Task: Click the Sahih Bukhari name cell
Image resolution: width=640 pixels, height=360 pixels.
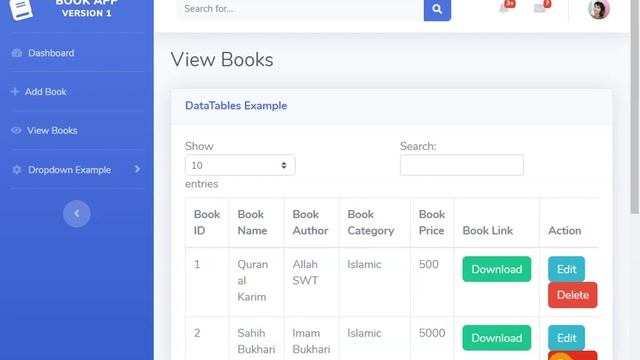Action: [x=256, y=338]
